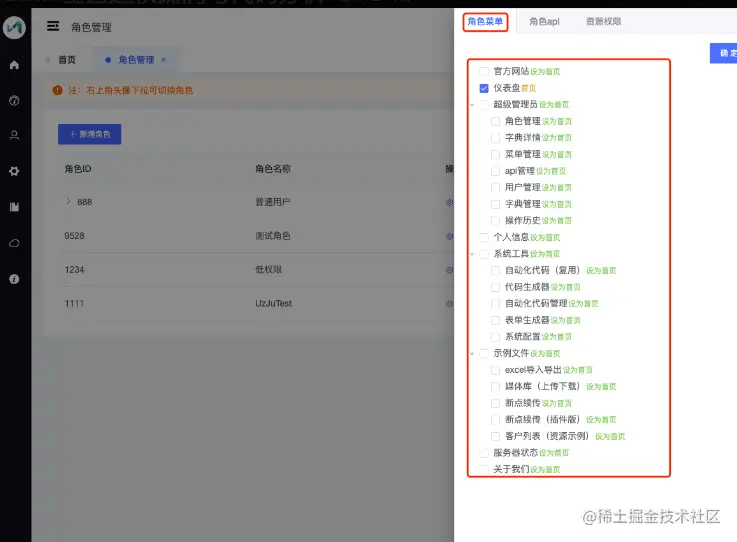The width and height of the screenshot is (737, 542).
Task: Click the 角色名称 column header
Action: [x=273, y=169]
